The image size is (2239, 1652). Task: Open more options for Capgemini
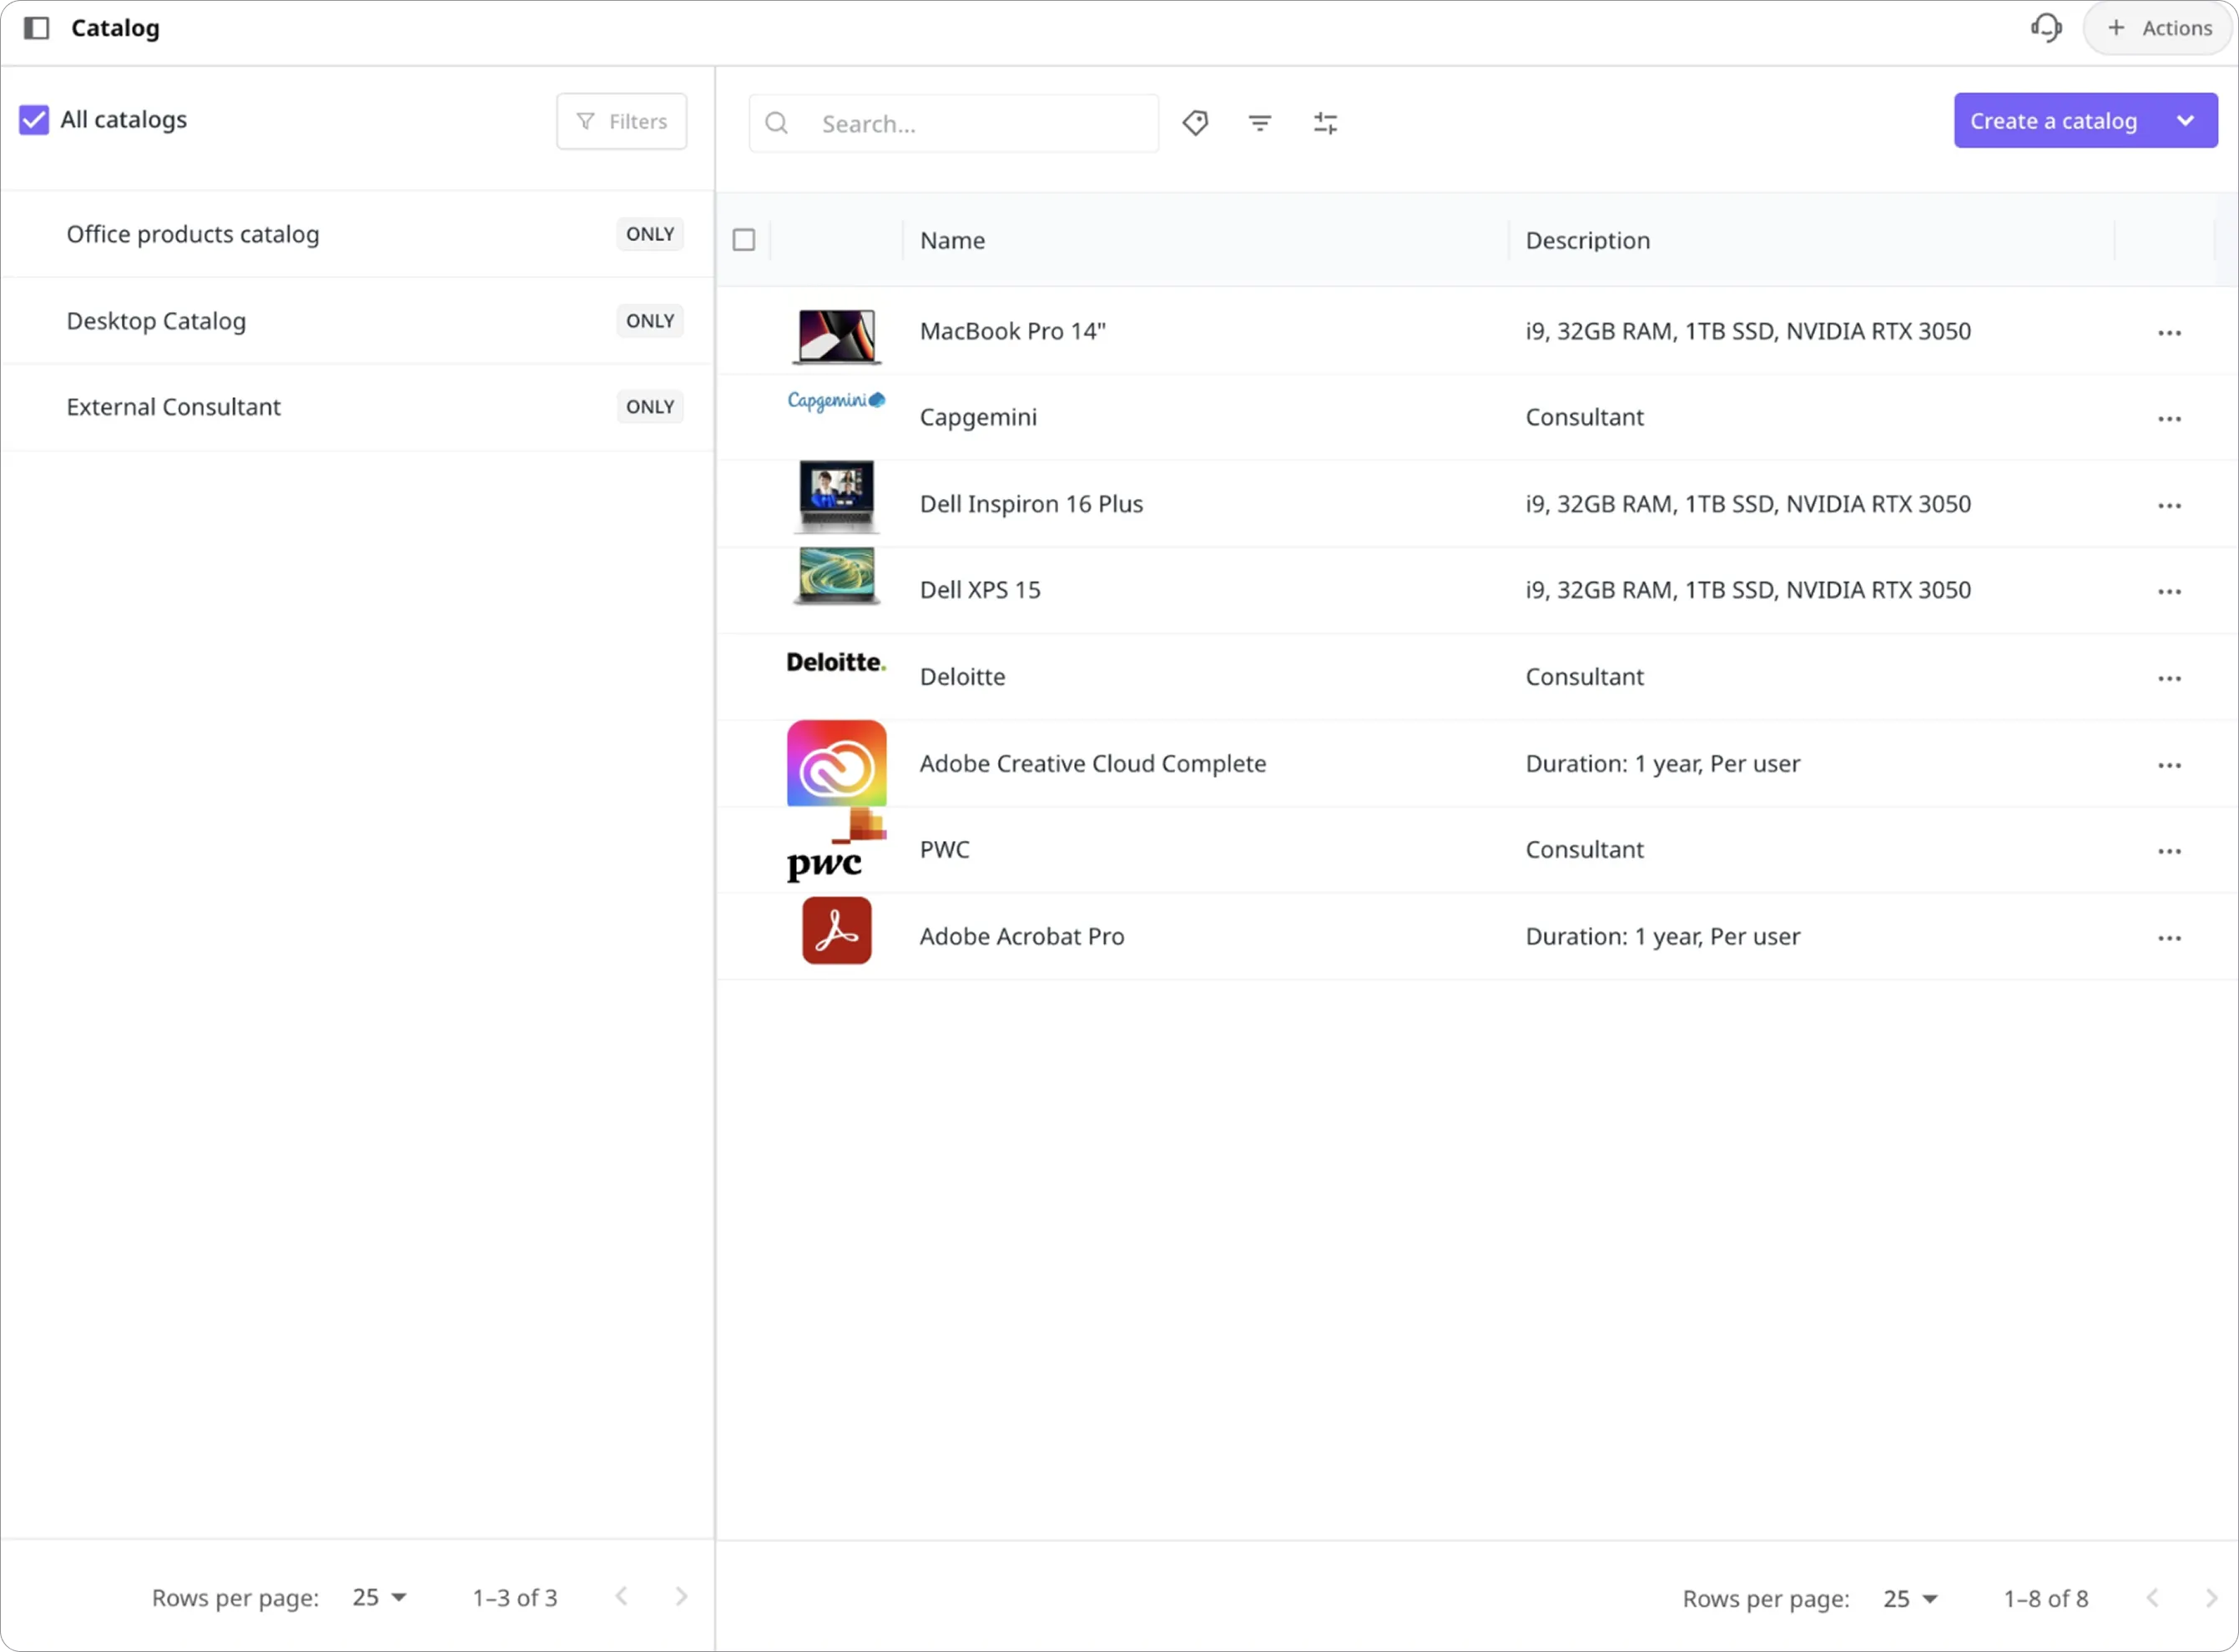tap(2169, 419)
